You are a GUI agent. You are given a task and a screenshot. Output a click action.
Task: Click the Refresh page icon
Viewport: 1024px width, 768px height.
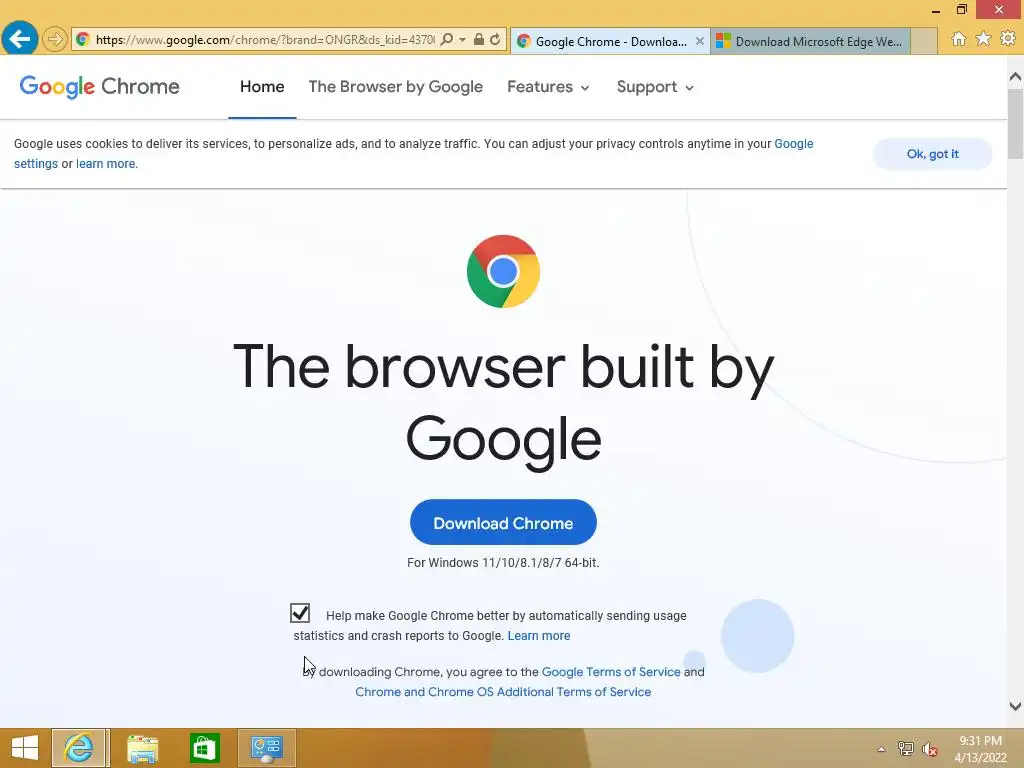tap(495, 40)
